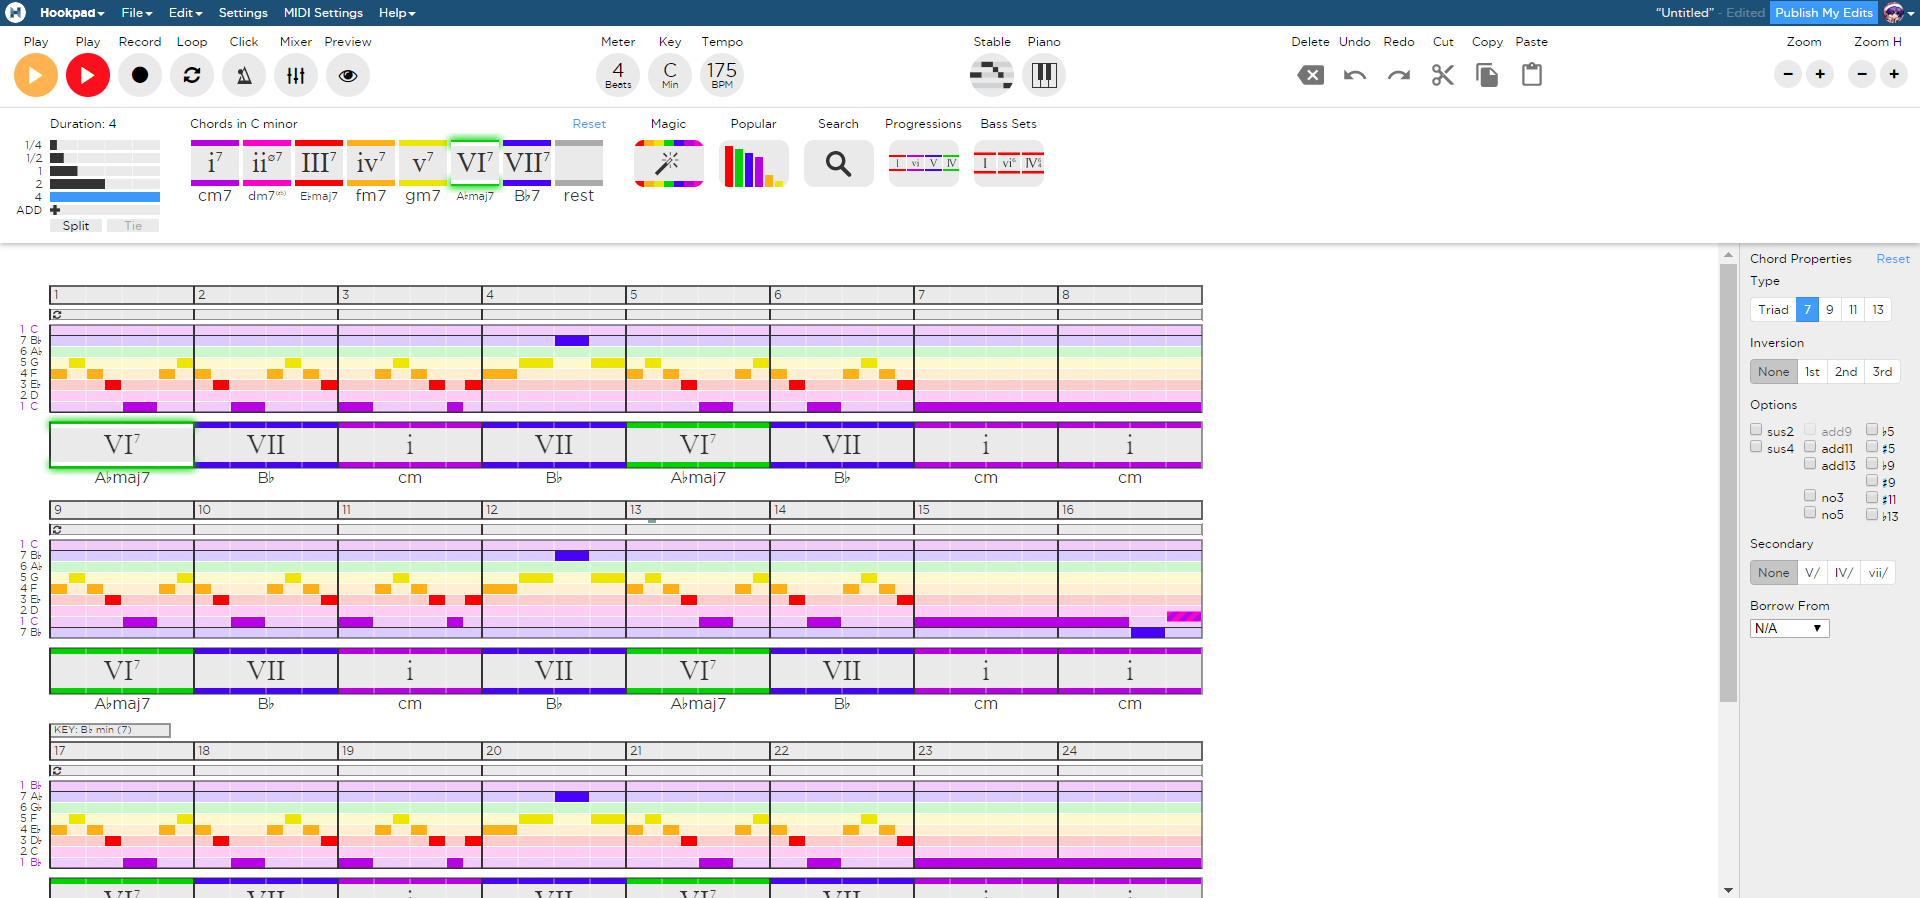Click the vertical scrollbar down arrow

[1728, 890]
